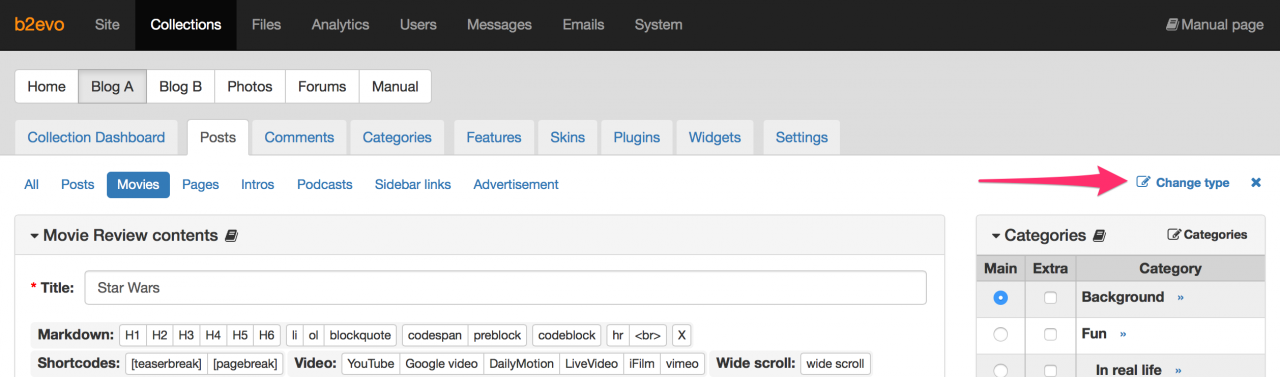Open Background category link arrow
This screenshot has width=1280, height=377.
[1180, 298]
